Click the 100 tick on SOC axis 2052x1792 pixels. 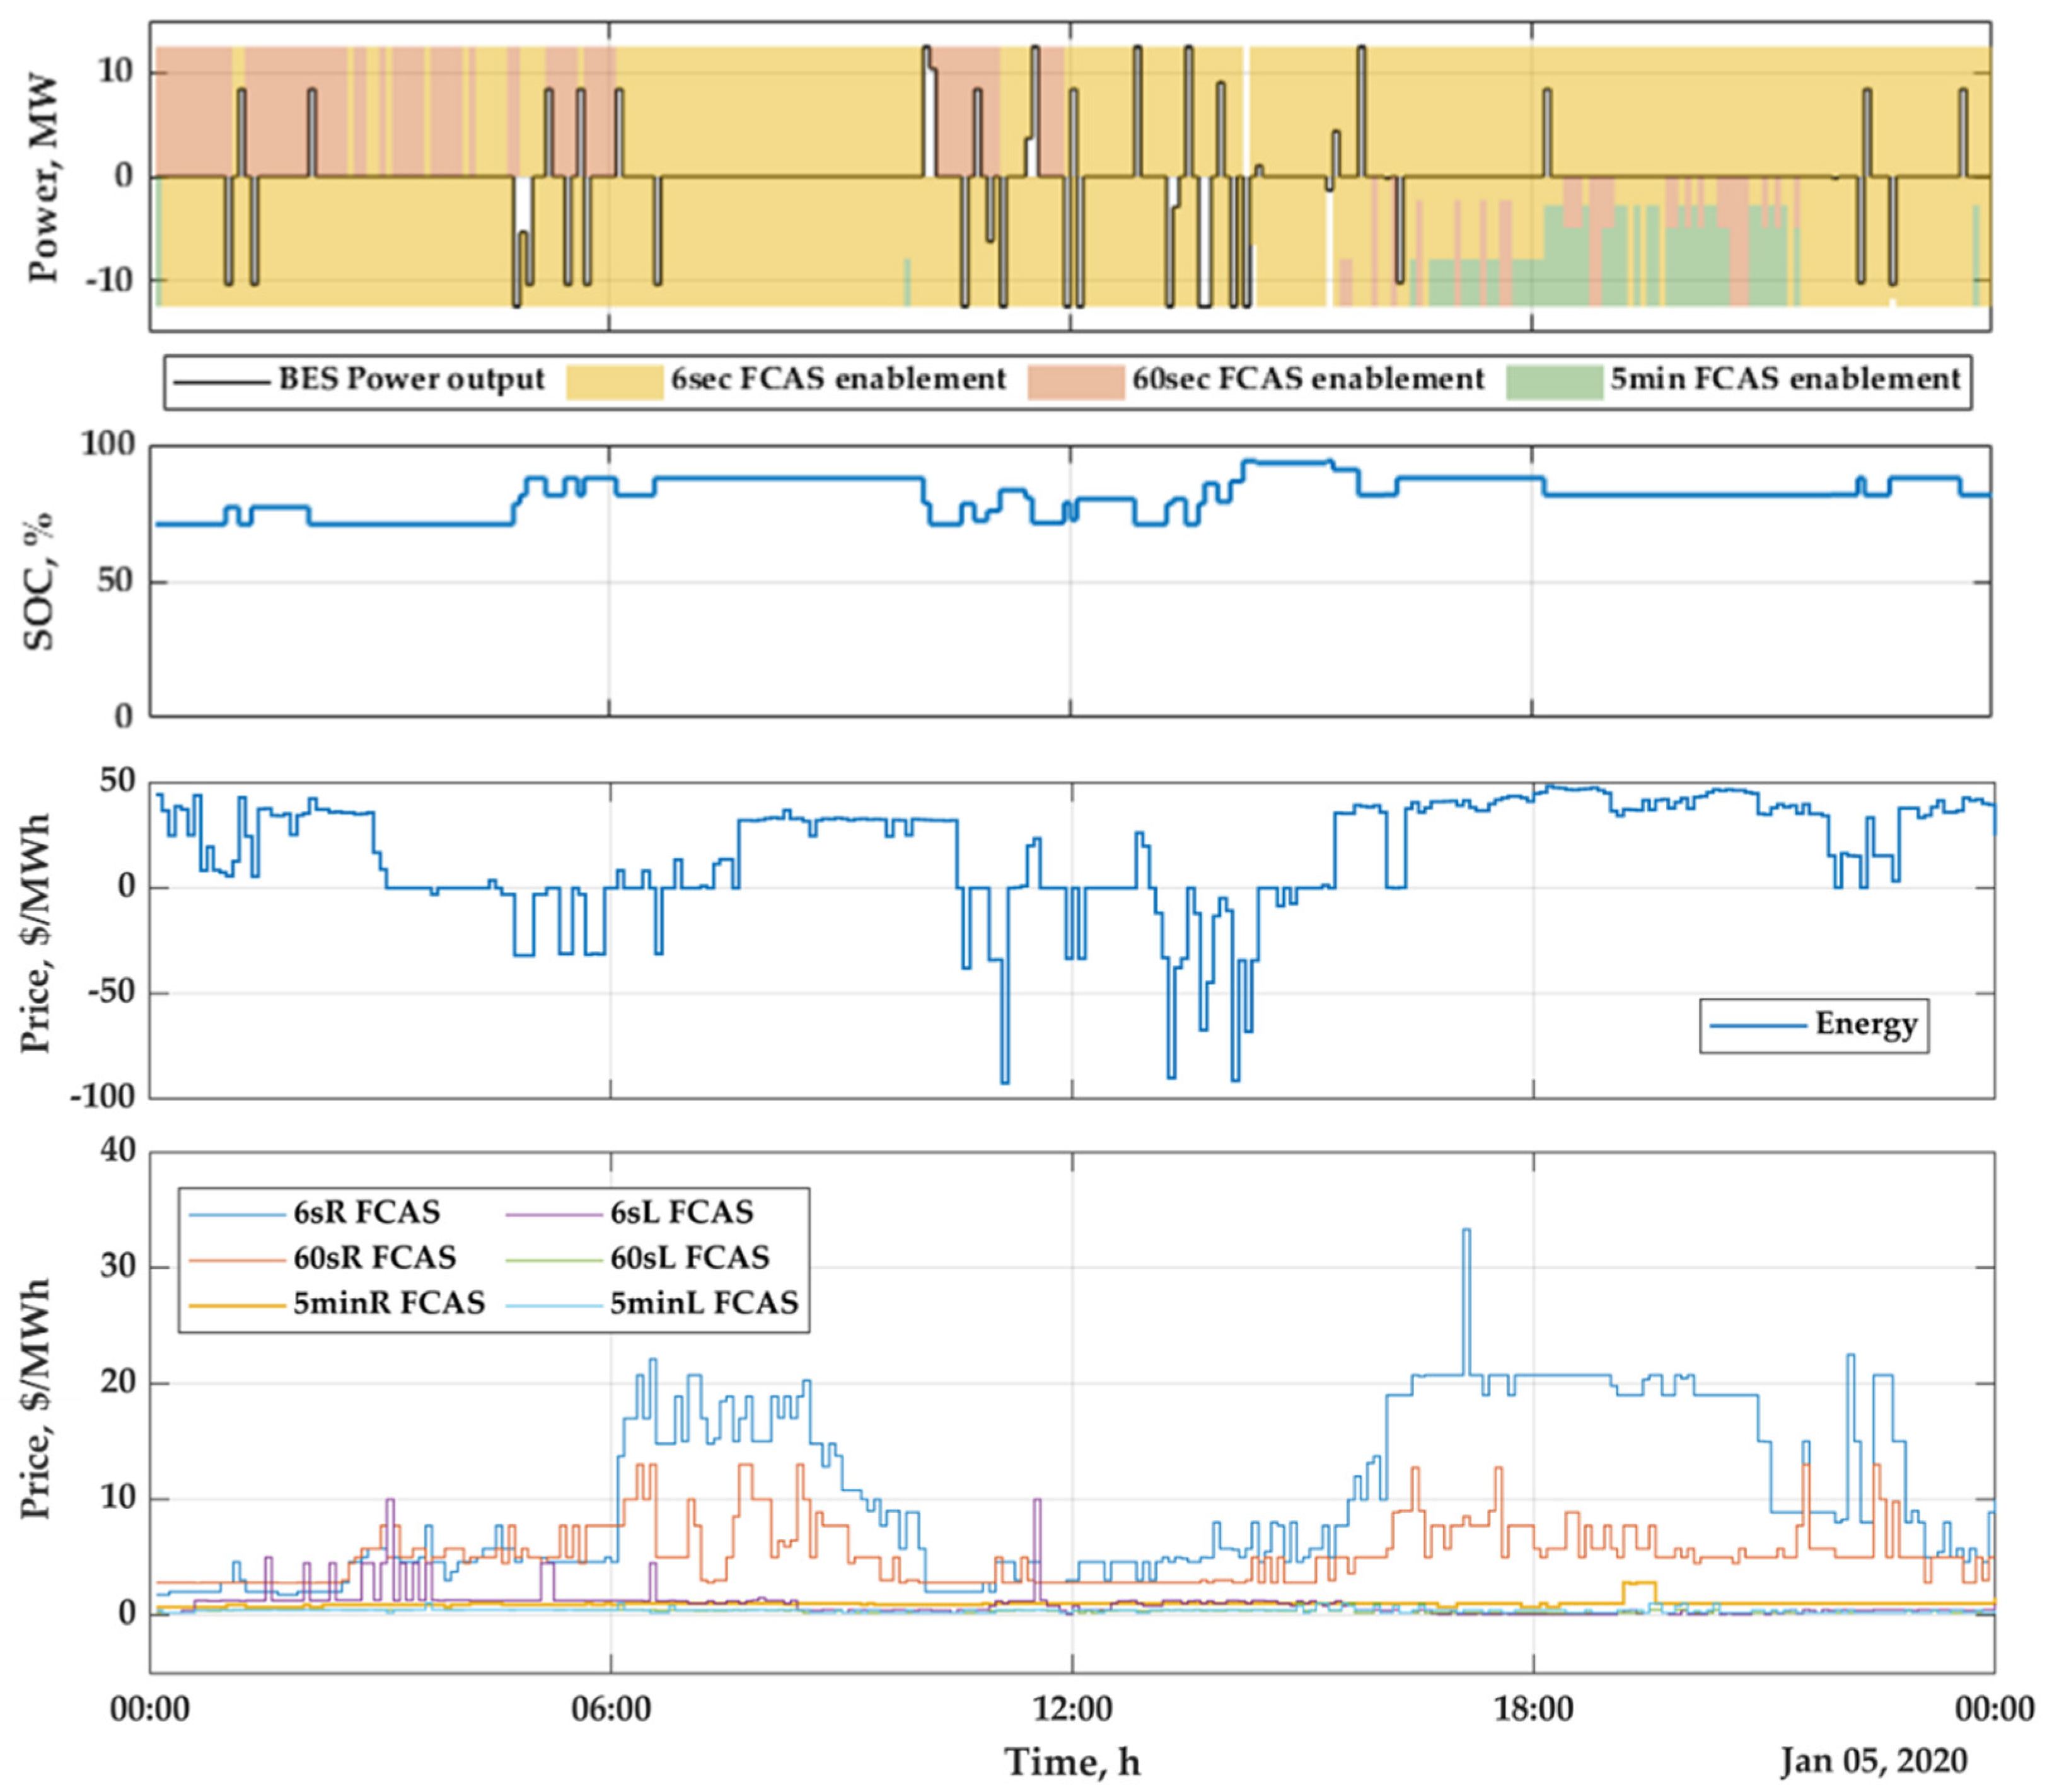pos(107,444)
